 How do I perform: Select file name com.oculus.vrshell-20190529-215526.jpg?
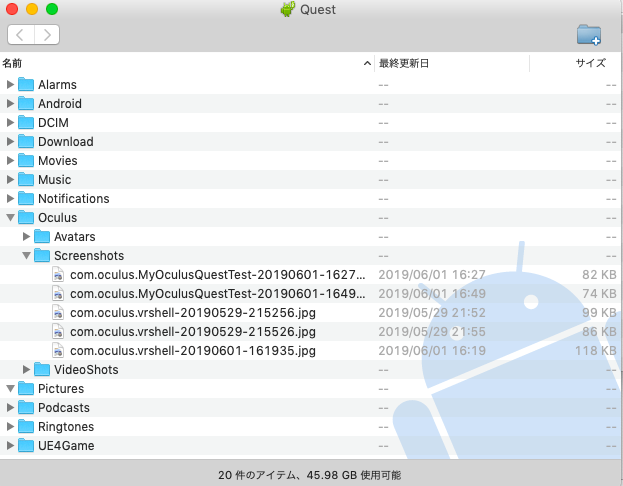click(x=193, y=332)
